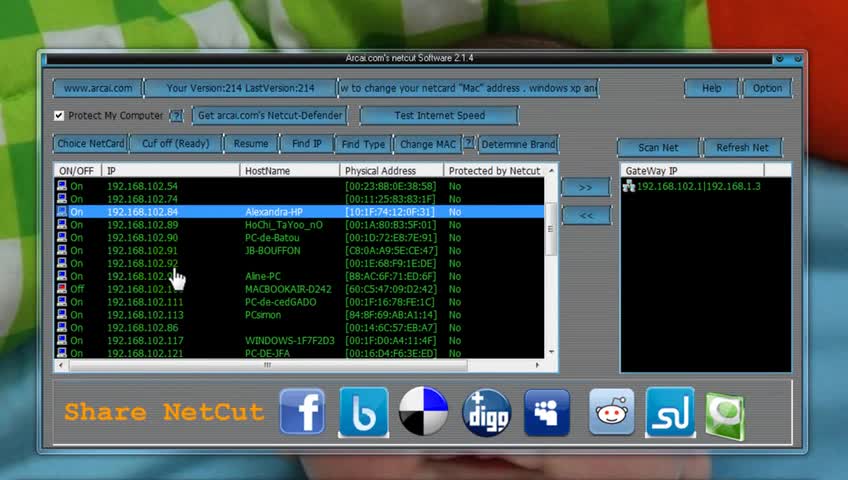
Task: Open the Option button
Action: [x=767, y=88]
